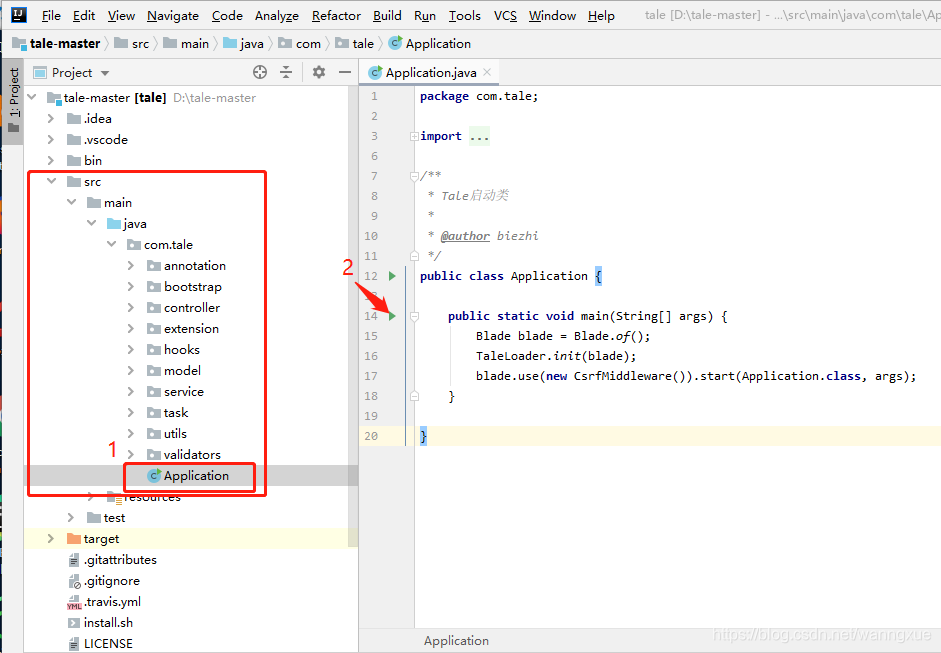Close the Application.java editor tab
This screenshot has height=653, width=941.
click(x=487, y=72)
